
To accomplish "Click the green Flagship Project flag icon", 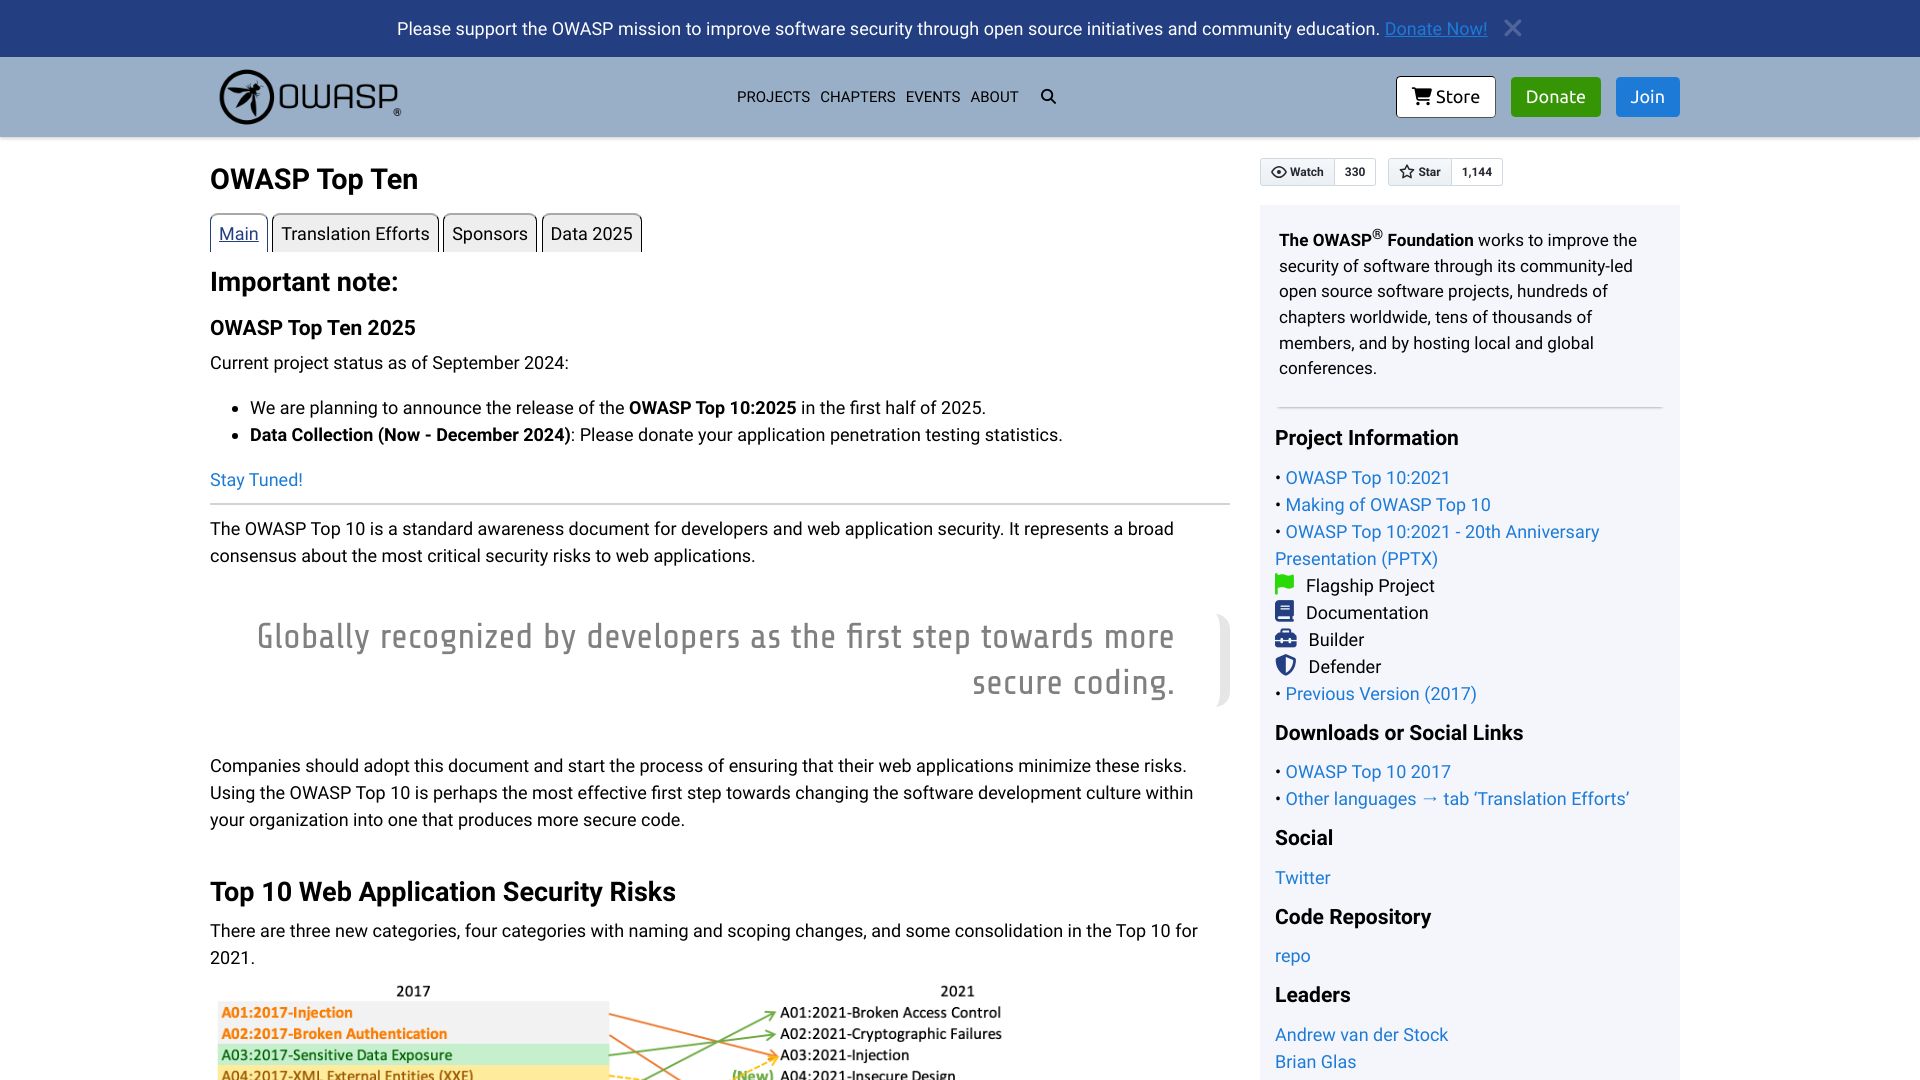I will tap(1285, 585).
